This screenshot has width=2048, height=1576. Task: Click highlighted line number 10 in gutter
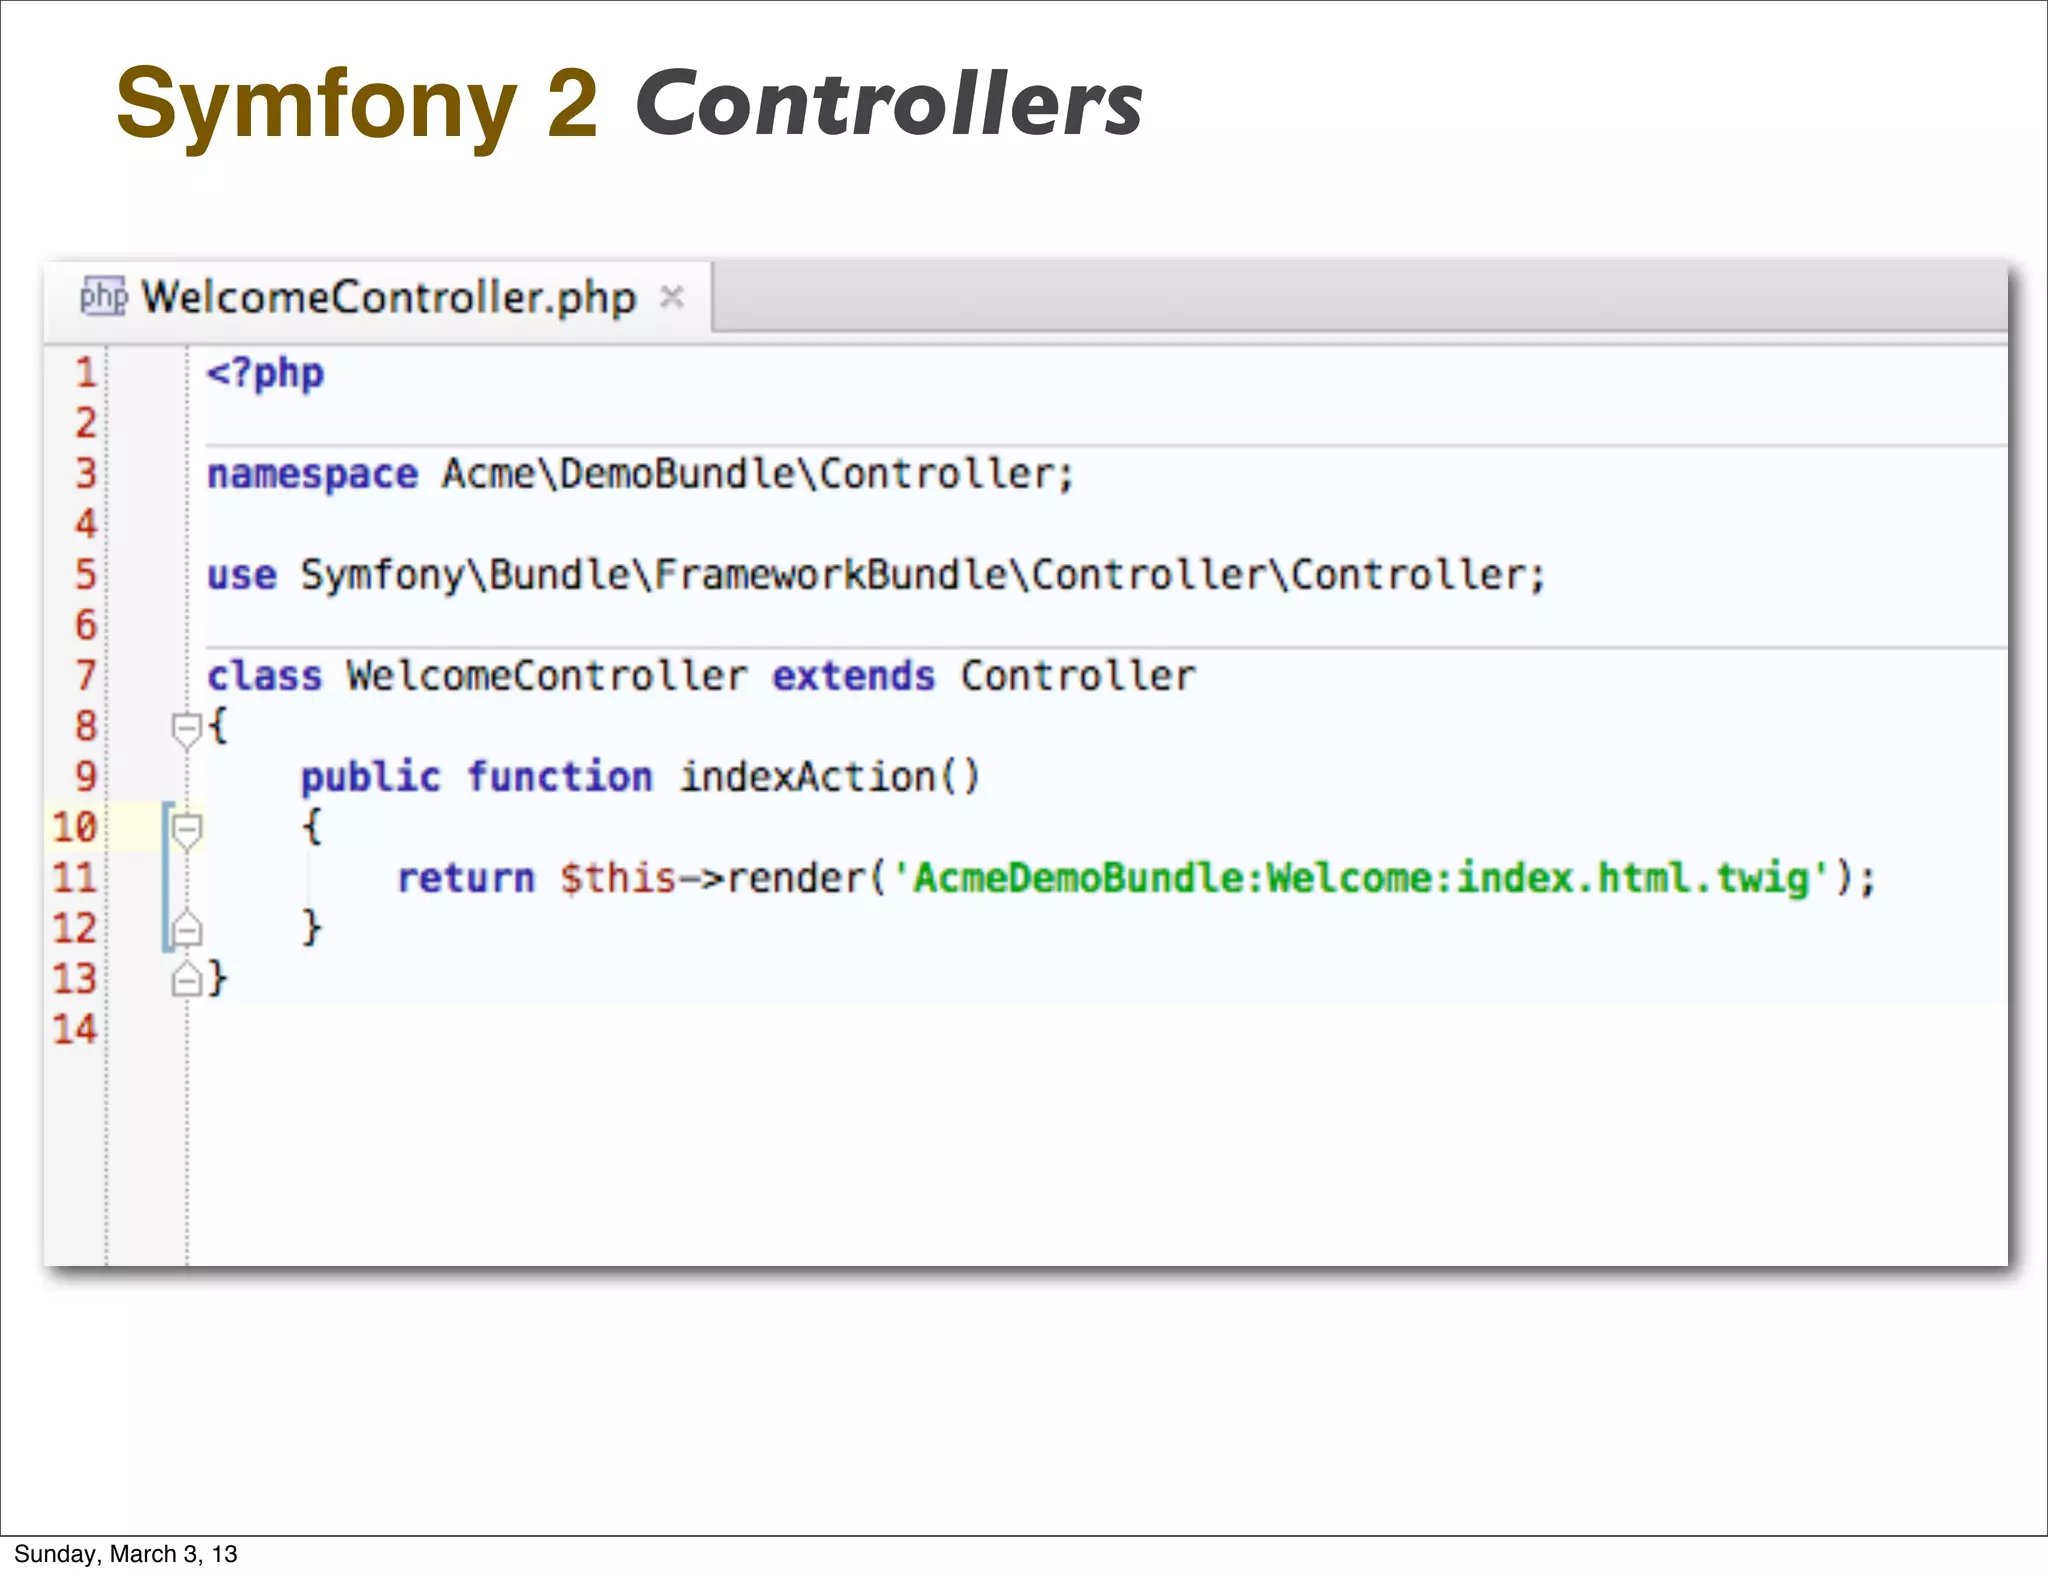tap(75, 828)
